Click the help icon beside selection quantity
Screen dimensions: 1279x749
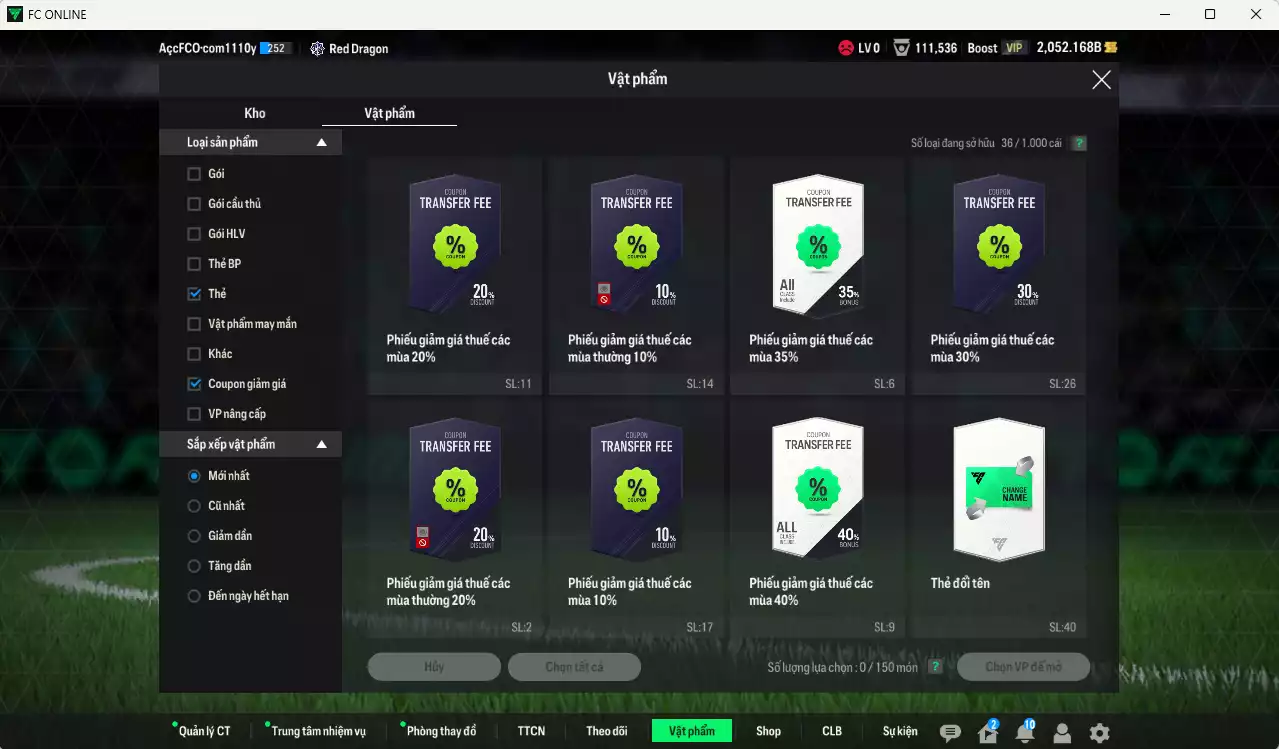tap(935, 667)
